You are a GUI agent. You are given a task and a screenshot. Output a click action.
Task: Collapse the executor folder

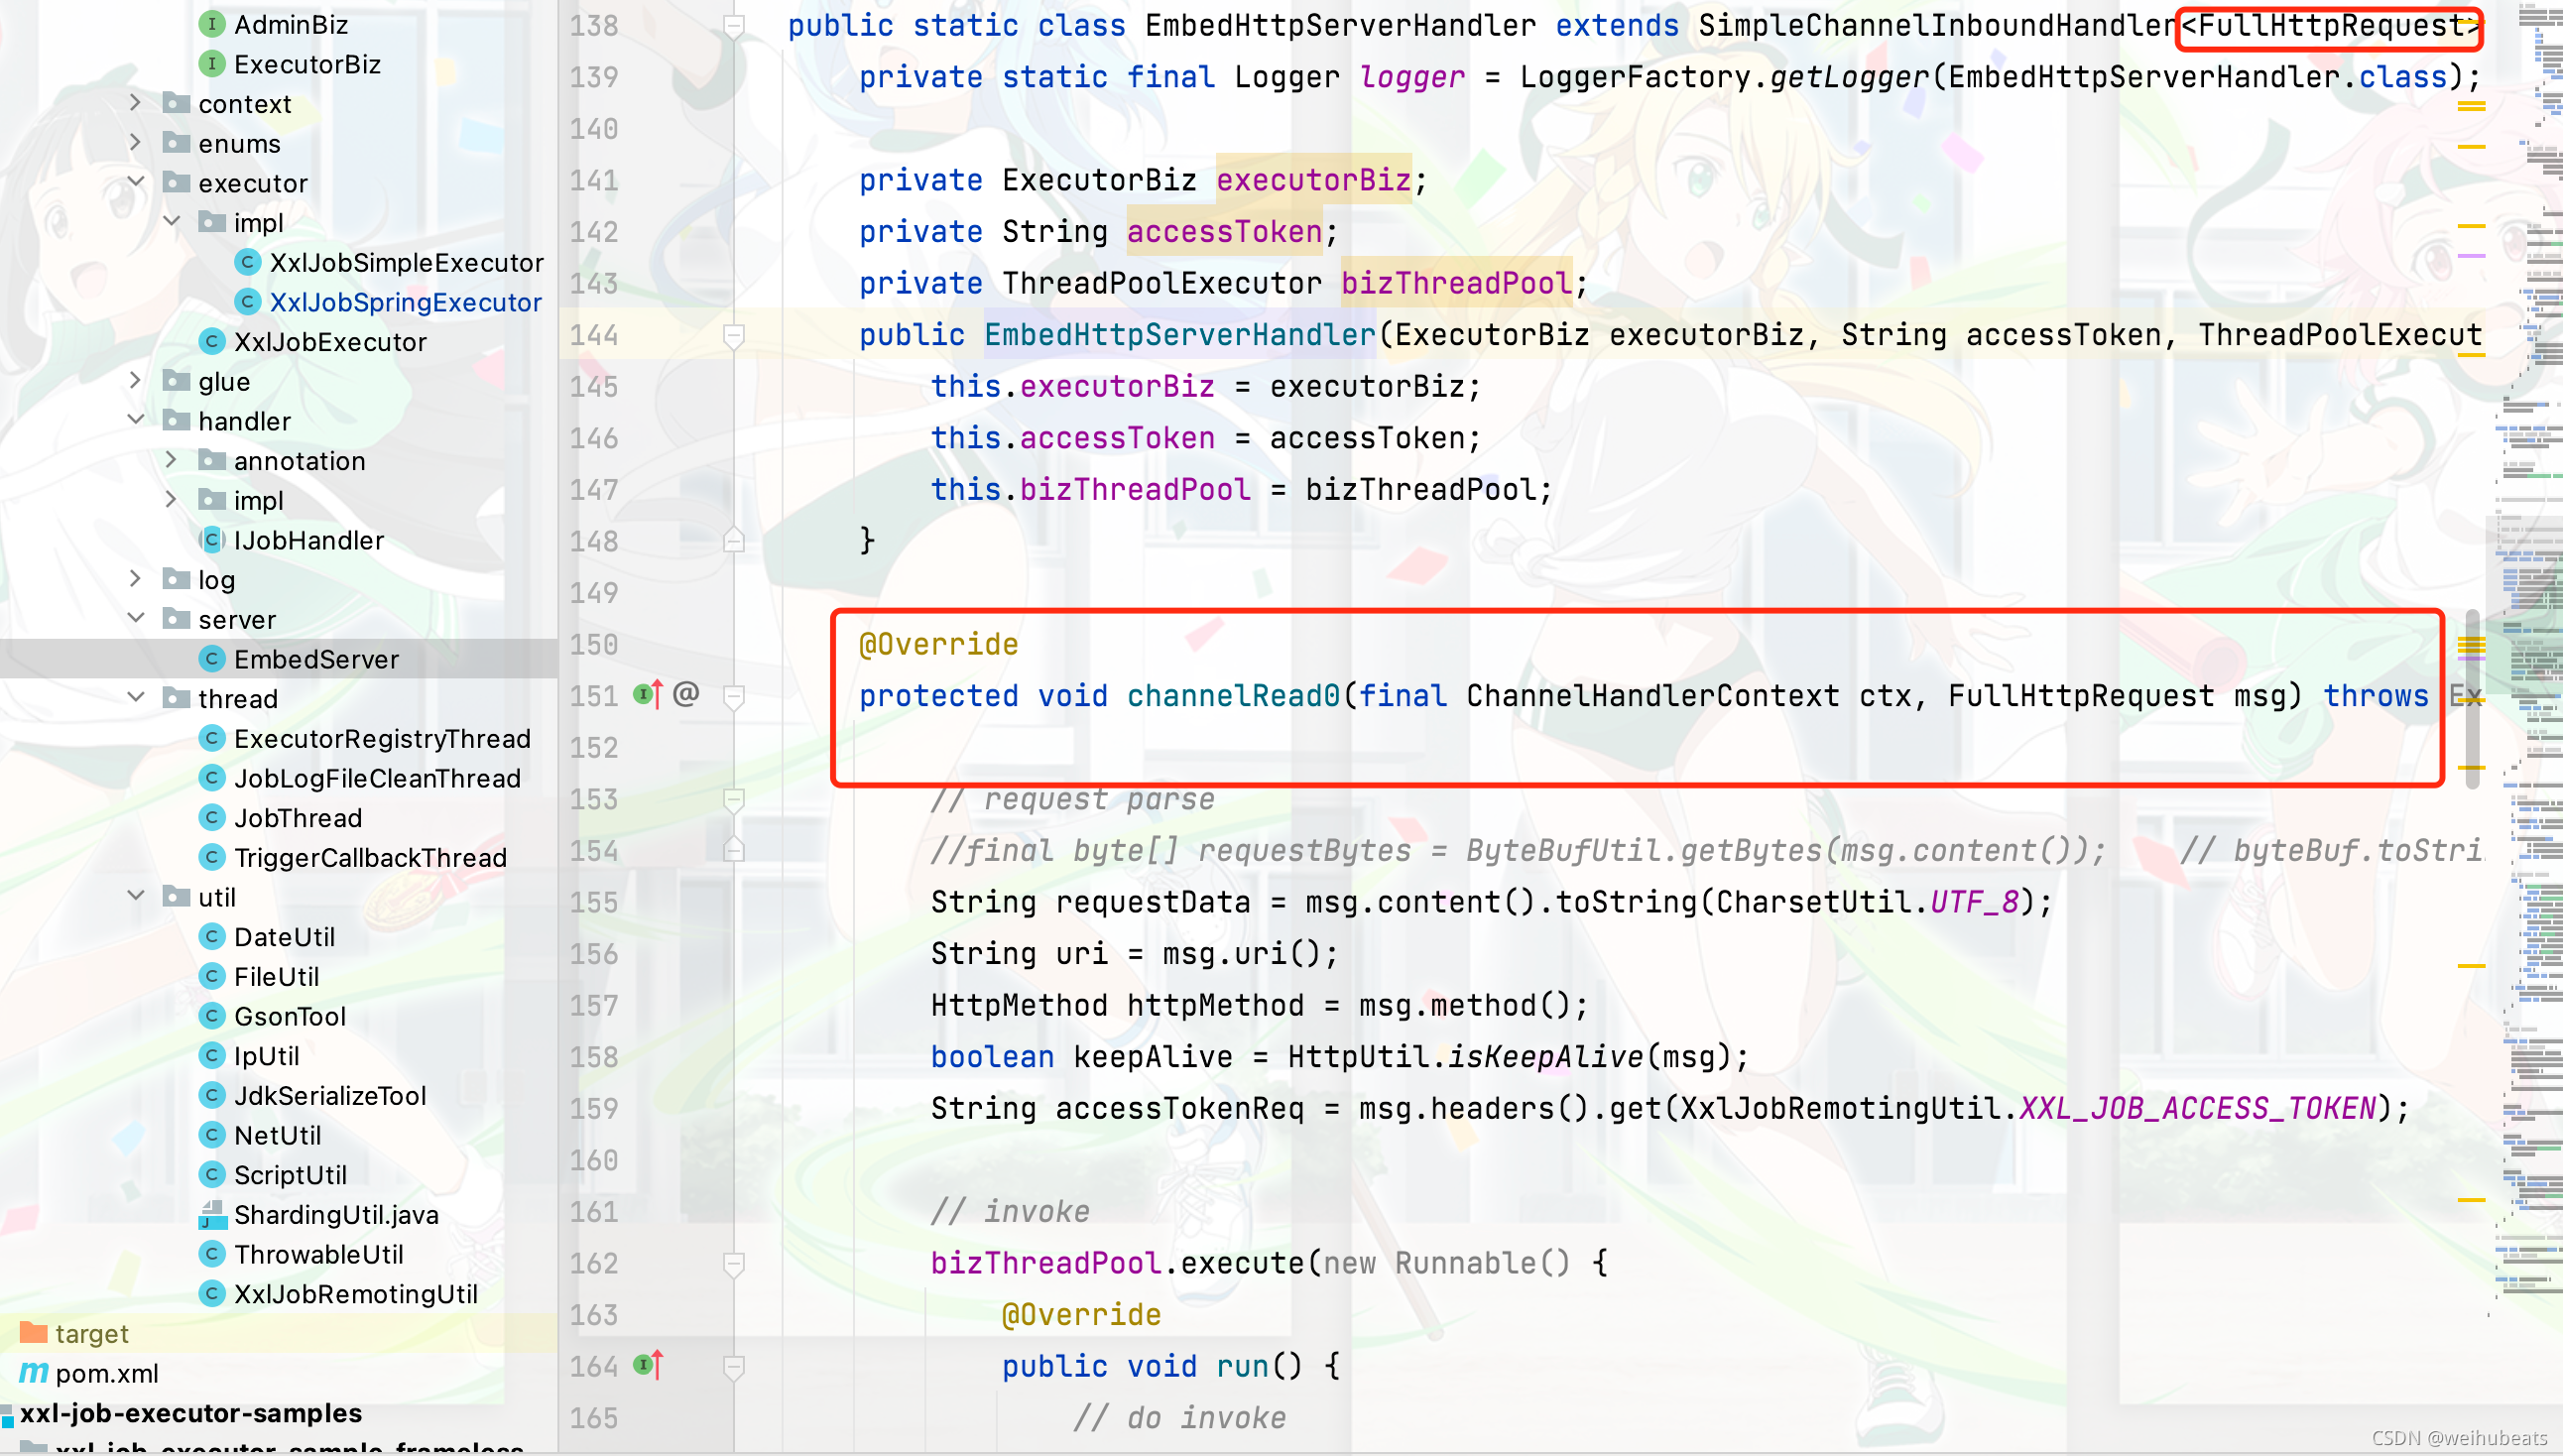(x=135, y=182)
